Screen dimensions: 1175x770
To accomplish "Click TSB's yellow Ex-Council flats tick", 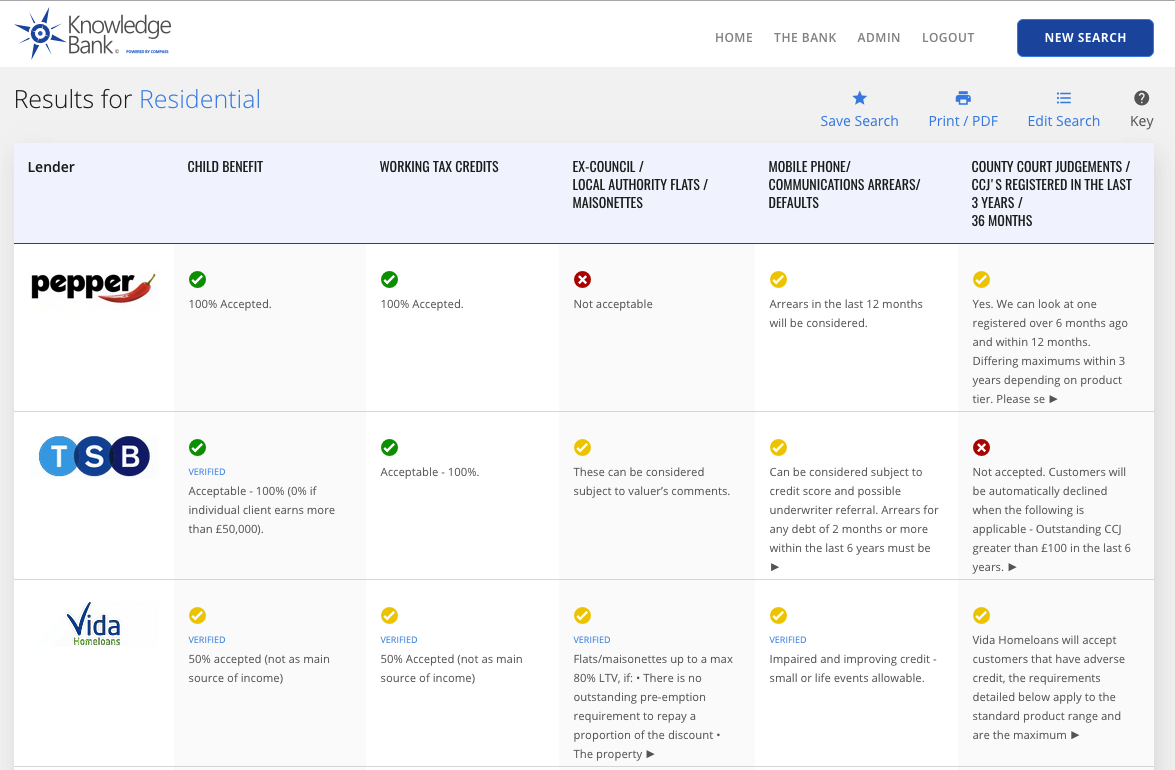I will 582,447.
